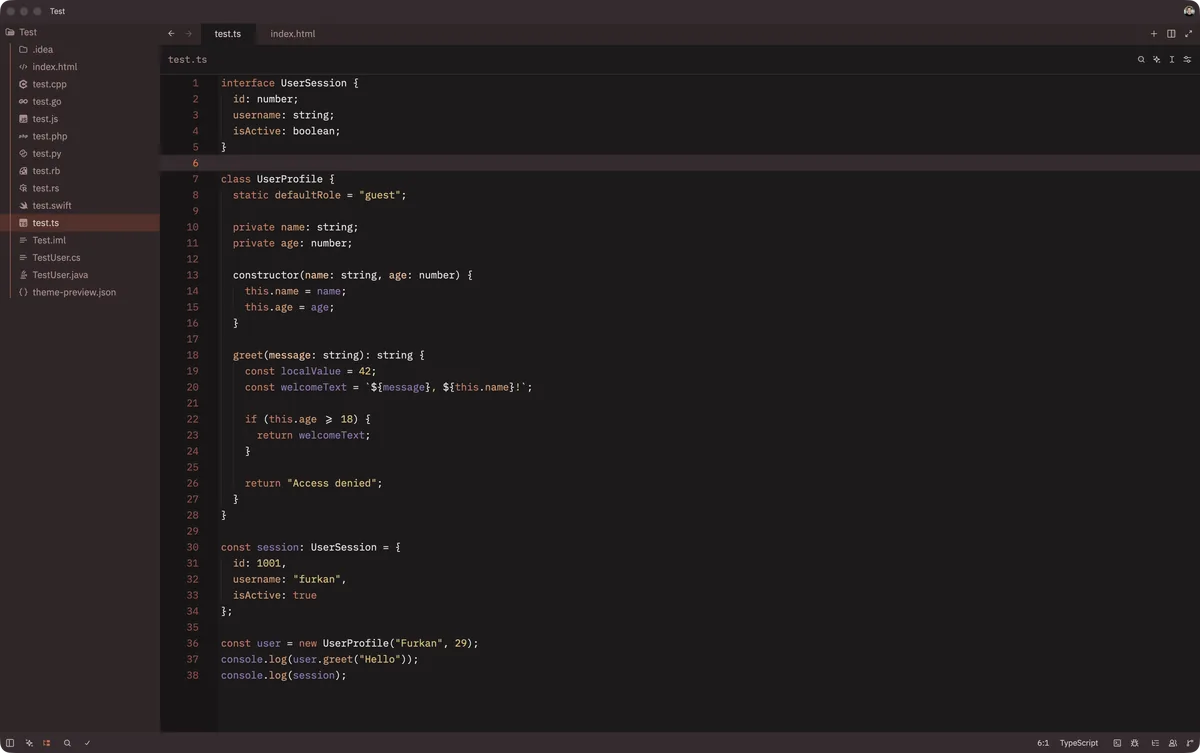Zoom the pane with the expand arrows icon
Viewport: 1200px width, 753px height.
tap(1189, 34)
